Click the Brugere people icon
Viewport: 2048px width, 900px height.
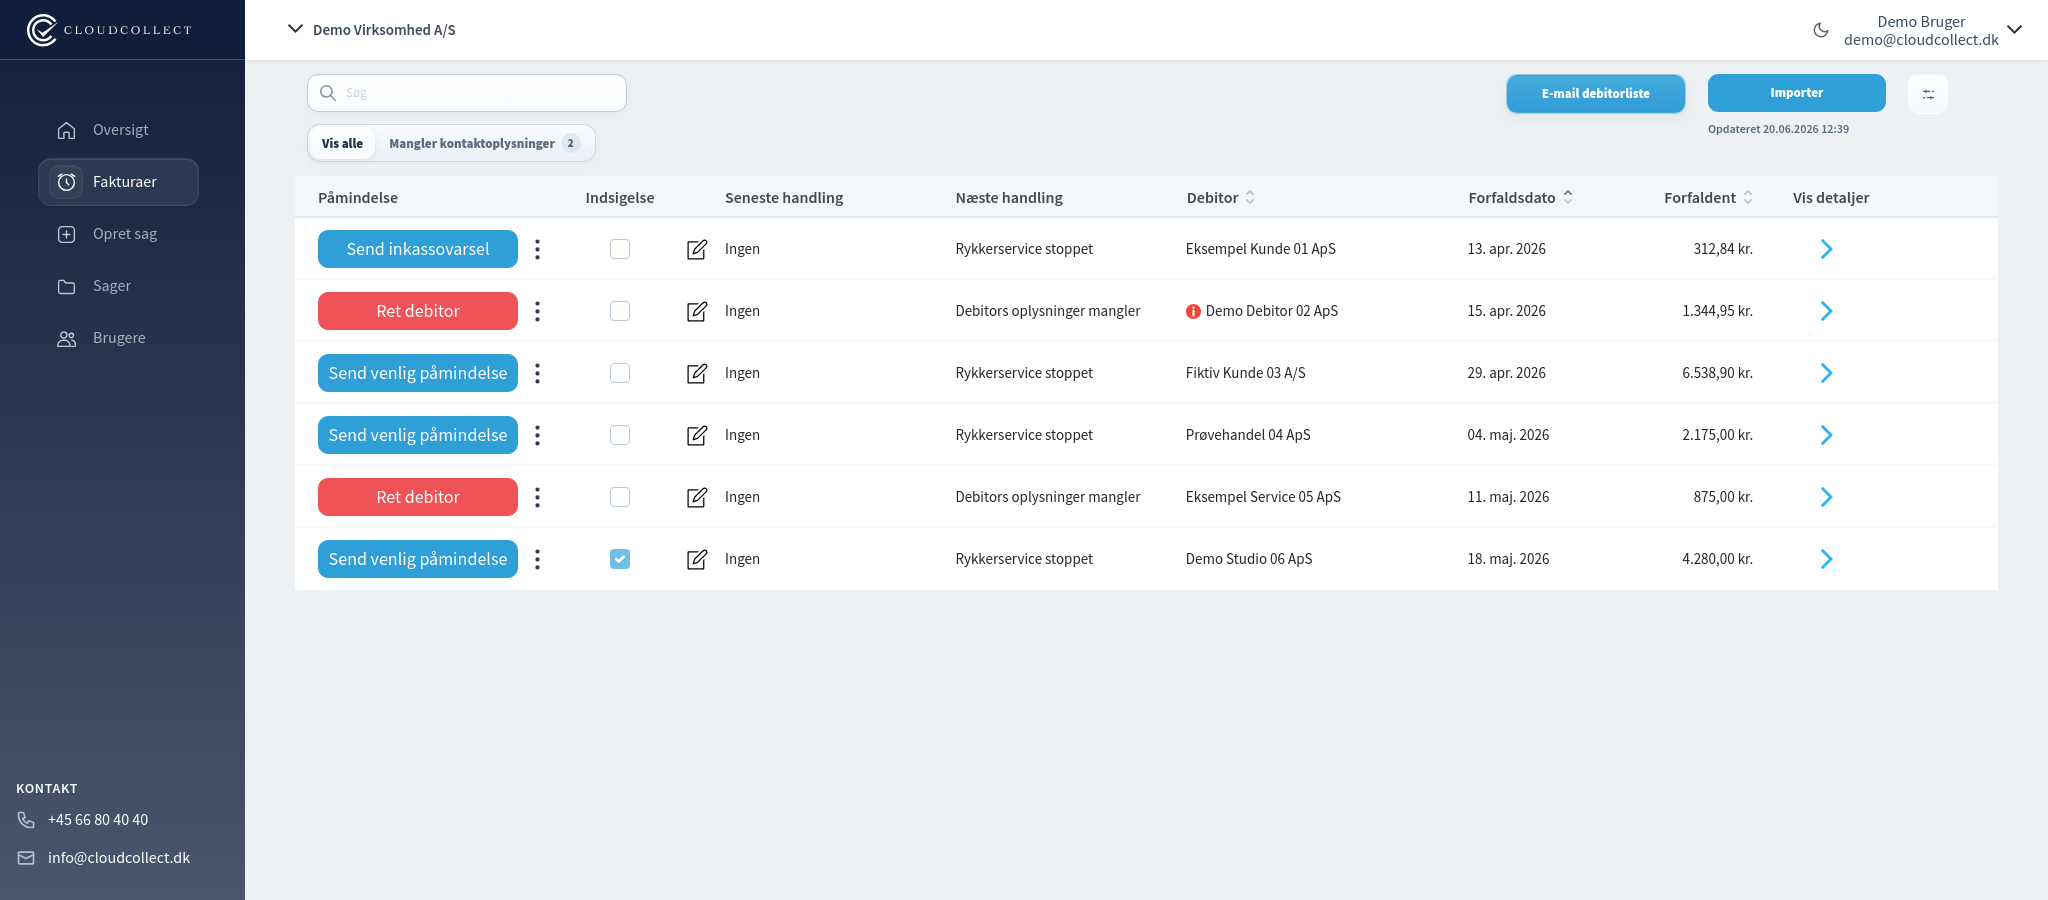point(67,338)
